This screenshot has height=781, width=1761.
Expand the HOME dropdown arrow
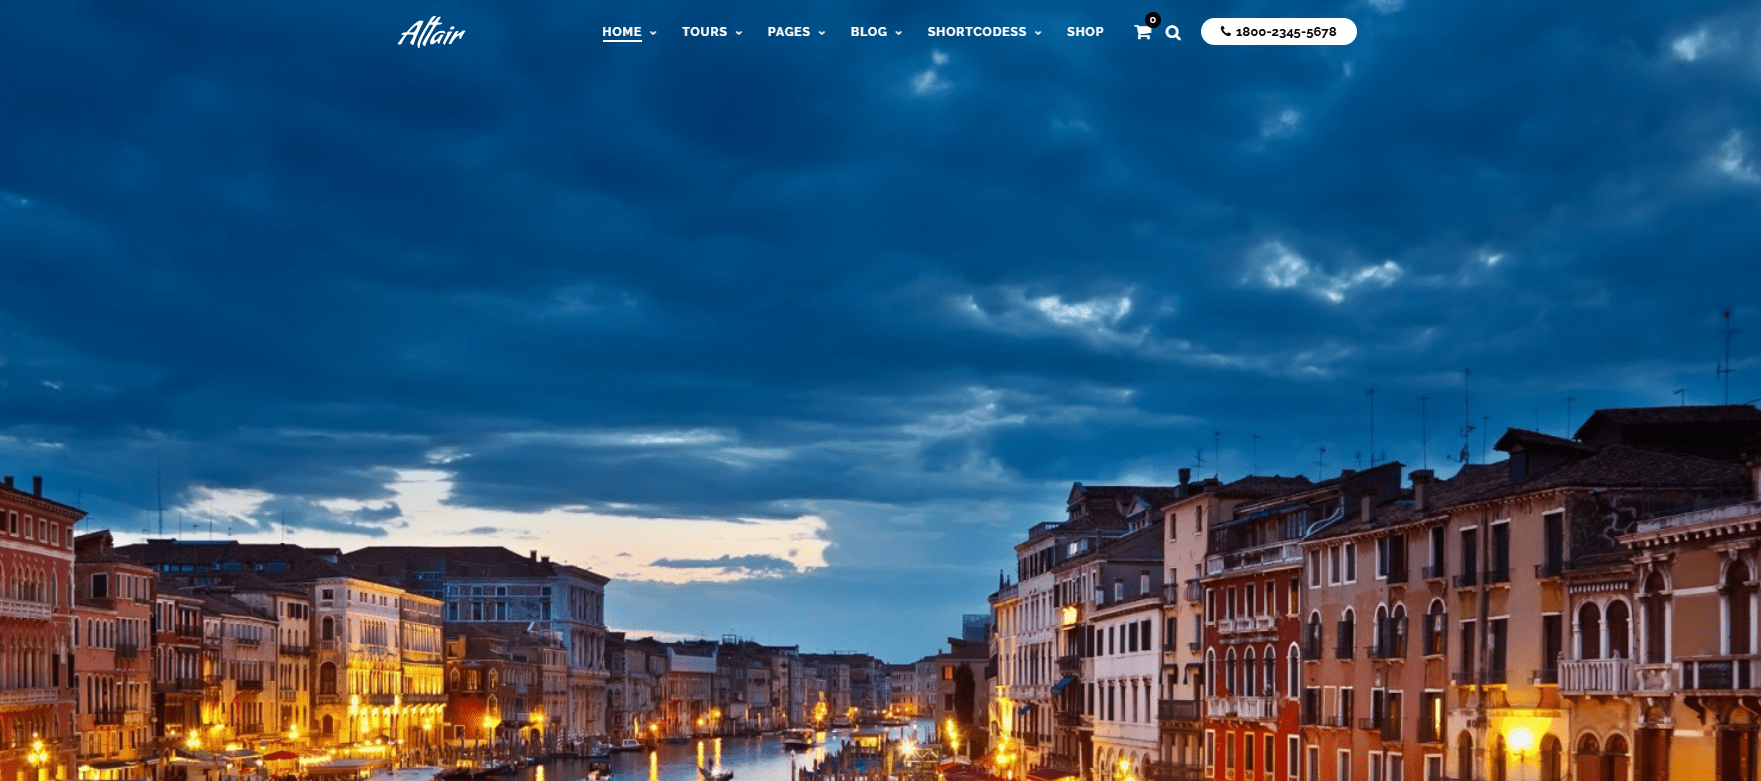tap(653, 33)
